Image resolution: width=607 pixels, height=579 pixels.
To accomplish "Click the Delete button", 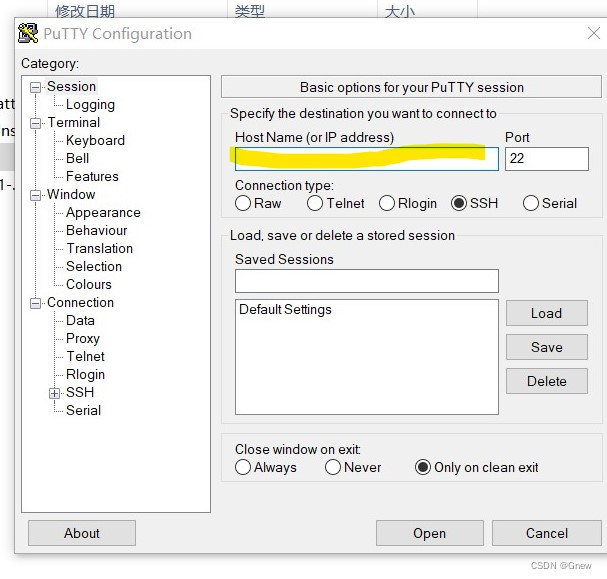I will point(547,381).
